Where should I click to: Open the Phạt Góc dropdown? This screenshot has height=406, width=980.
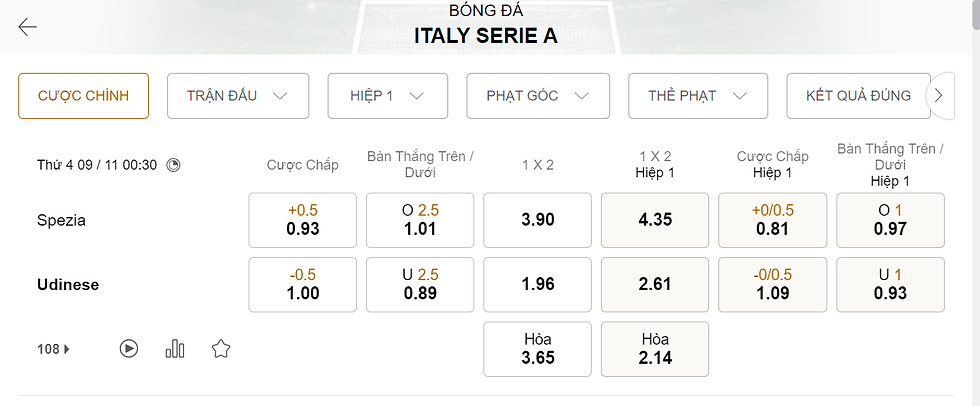(x=537, y=96)
